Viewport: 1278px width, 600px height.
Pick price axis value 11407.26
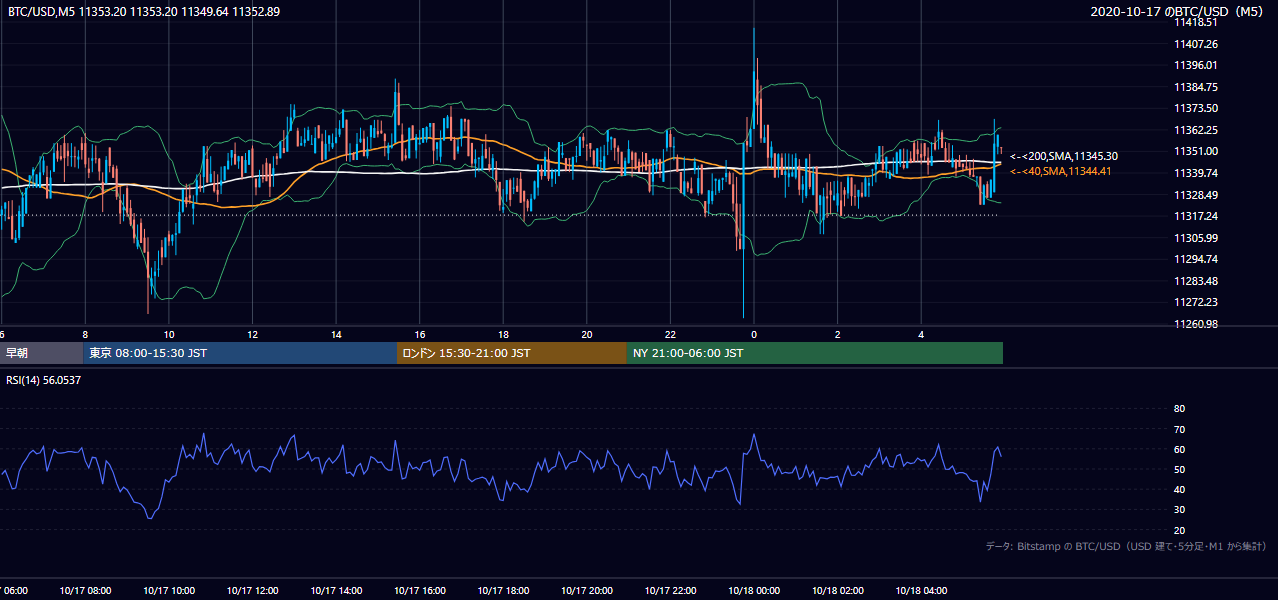pyautogui.click(x=1197, y=44)
